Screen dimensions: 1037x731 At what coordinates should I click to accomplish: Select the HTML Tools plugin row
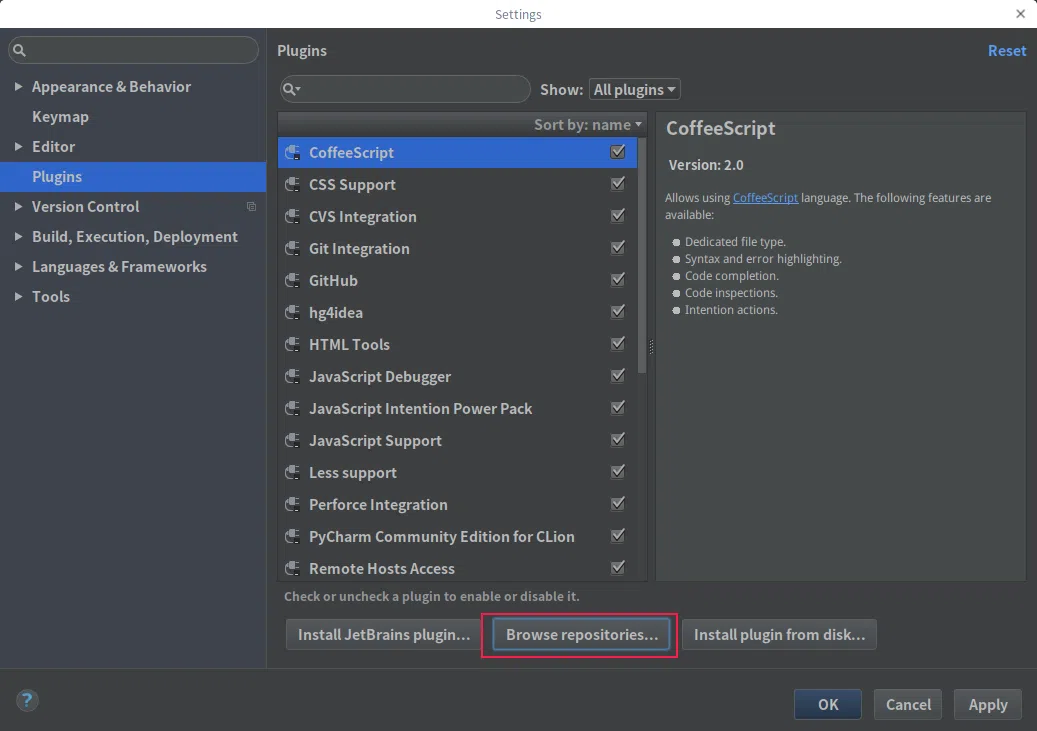[x=458, y=345]
